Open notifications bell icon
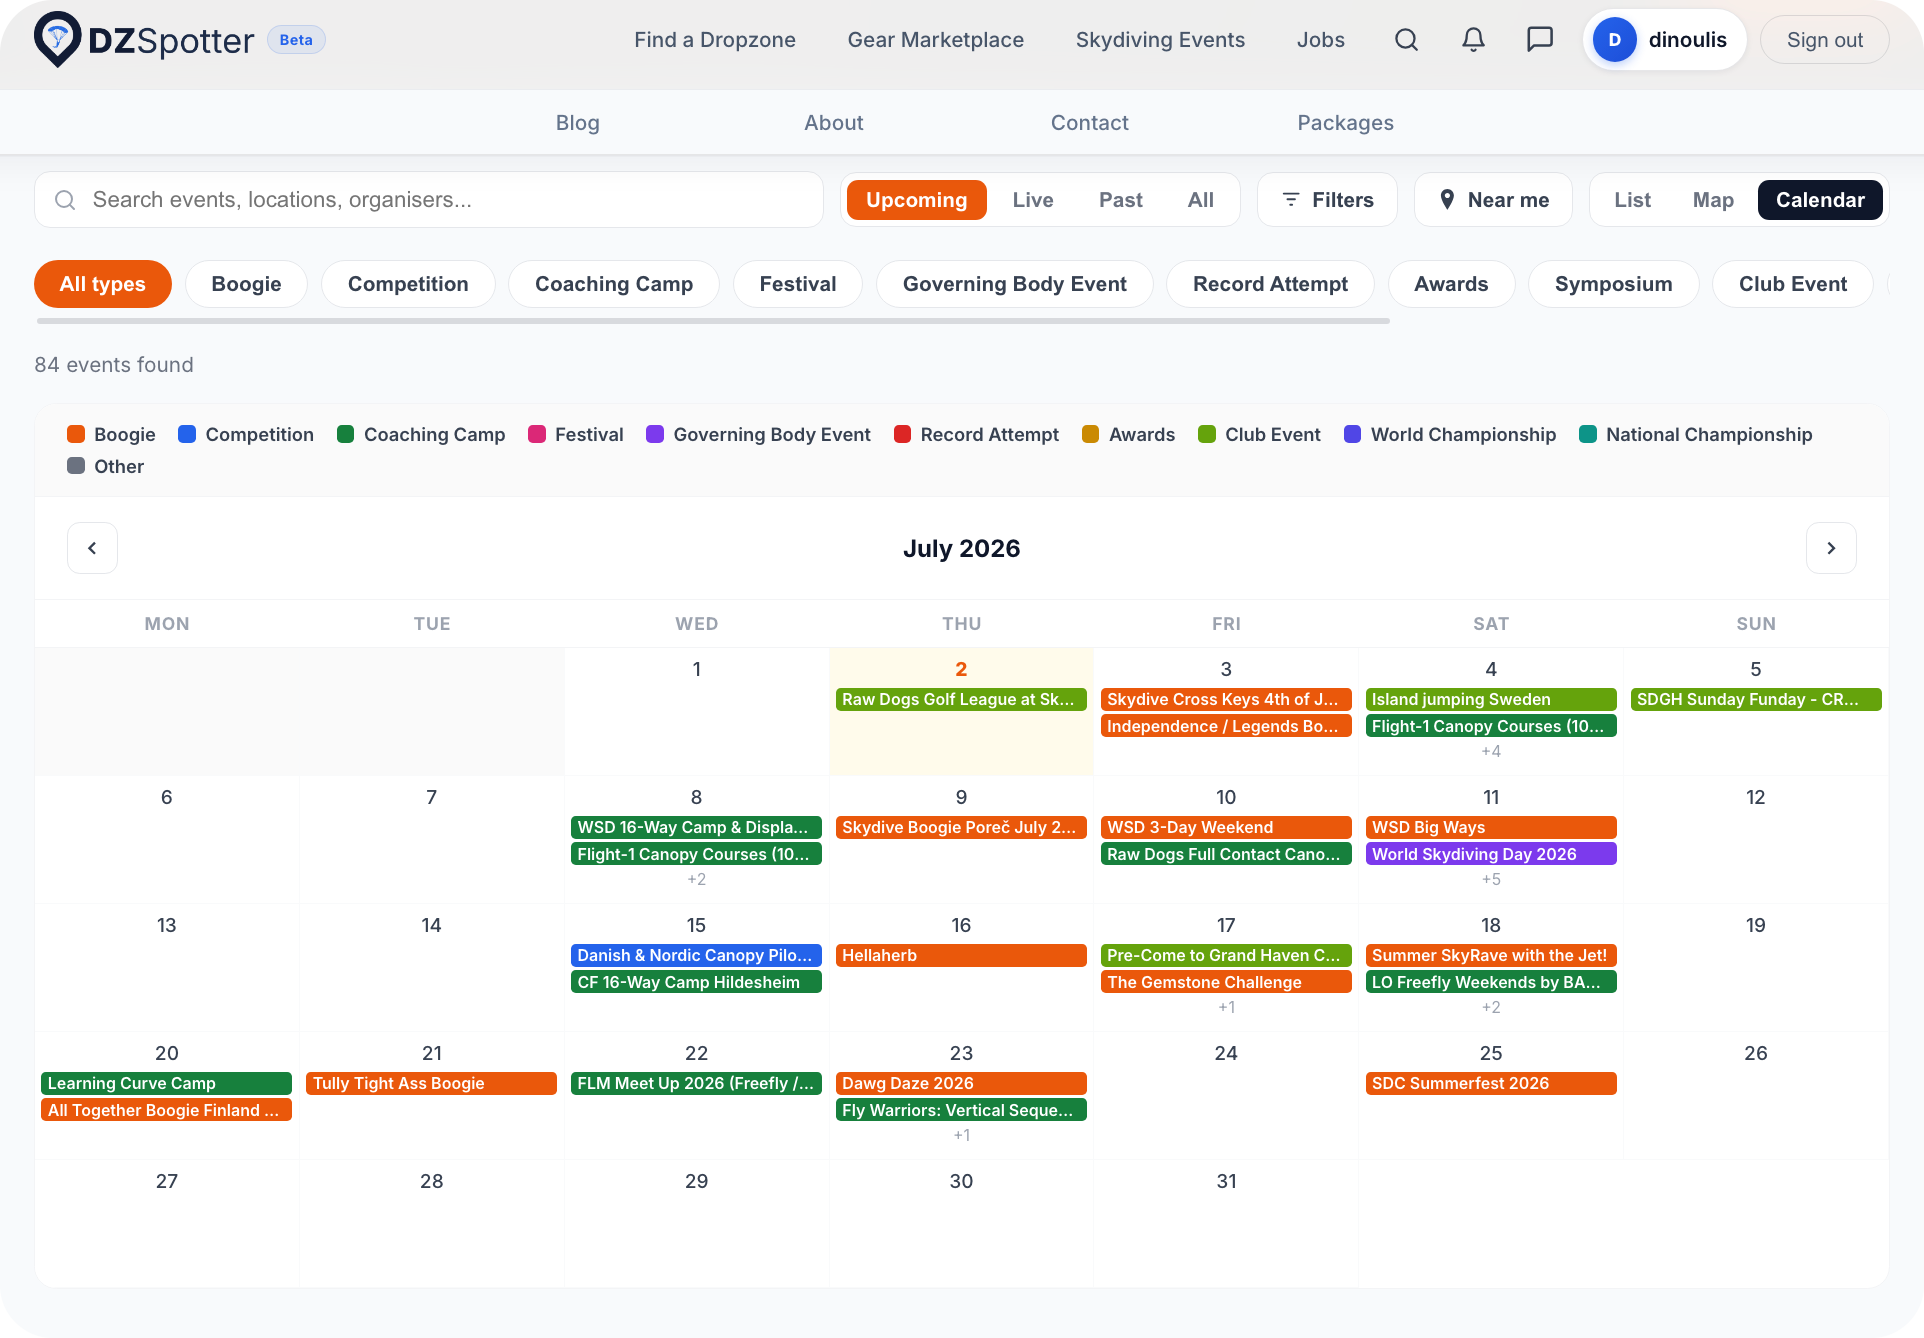The image size is (1924, 1338). (1473, 40)
